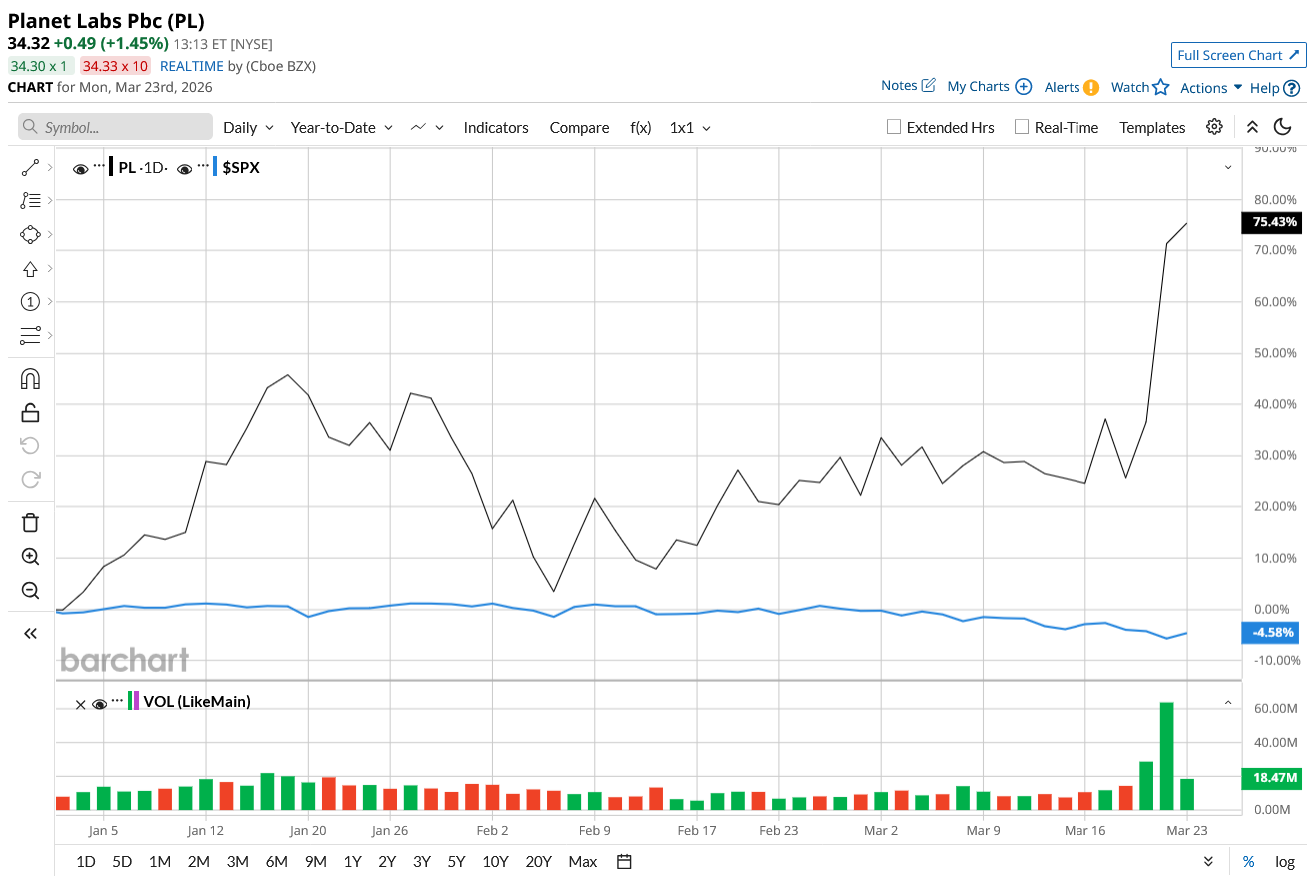
Task: Open the f(x) expressions menu
Action: 641,127
